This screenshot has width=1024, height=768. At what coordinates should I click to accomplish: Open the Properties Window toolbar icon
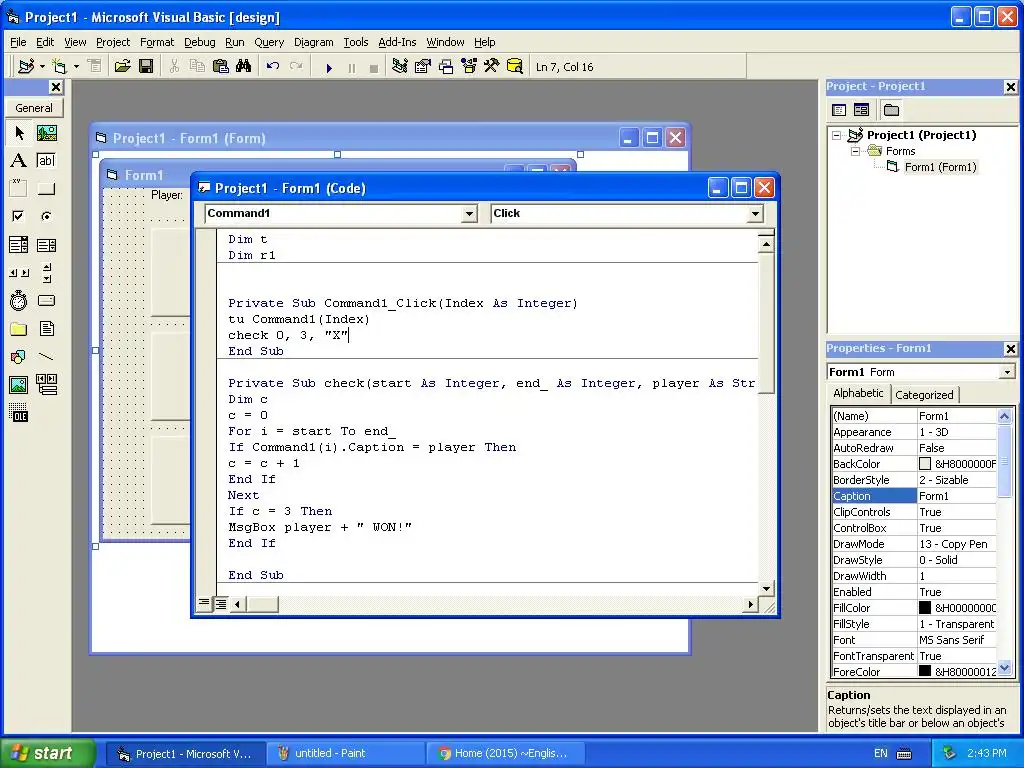point(423,67)
